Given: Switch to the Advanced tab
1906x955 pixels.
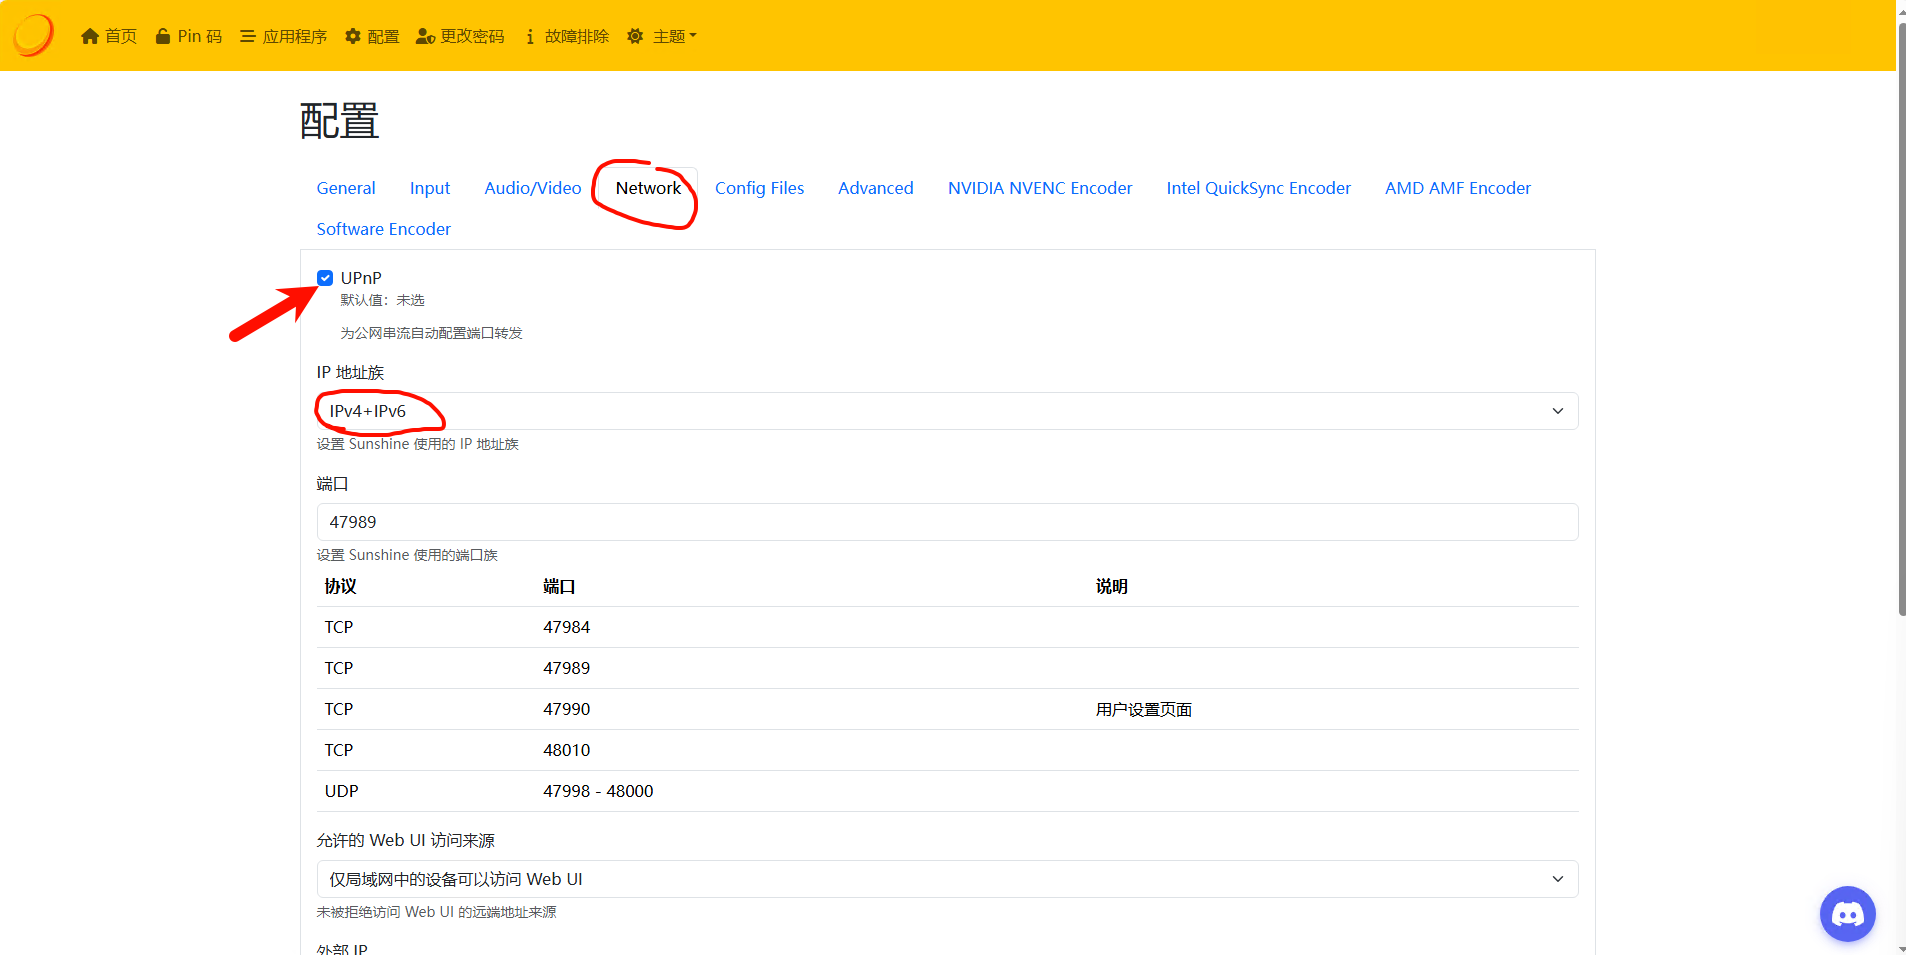Looking at the screenshot, I should [x=876, y=188].
